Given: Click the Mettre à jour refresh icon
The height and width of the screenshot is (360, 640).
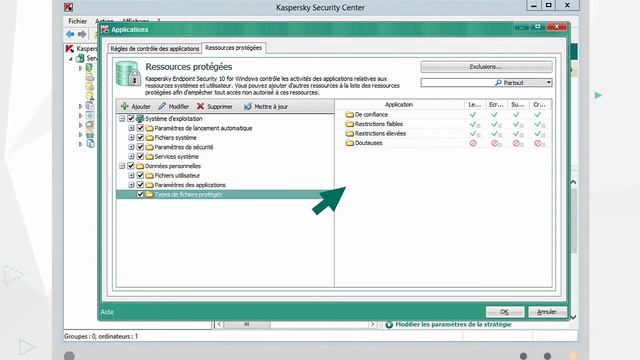Looking at the screenshot, I should tap(247, 106).
